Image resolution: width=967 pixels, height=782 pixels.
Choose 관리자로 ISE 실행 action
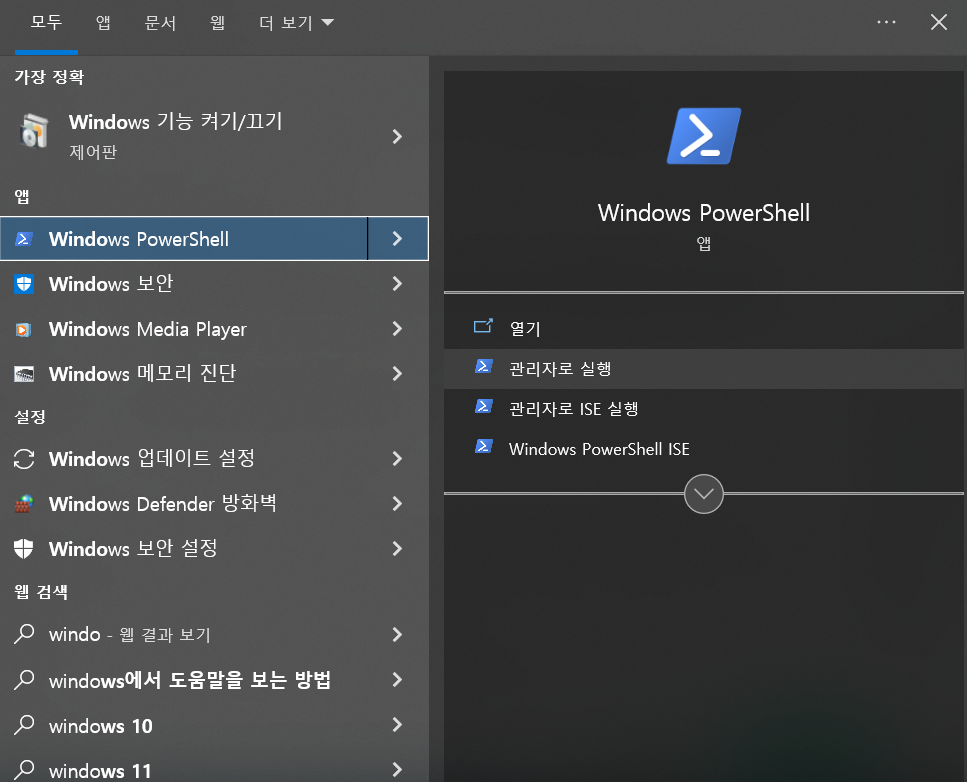click(x=704, y=409)
